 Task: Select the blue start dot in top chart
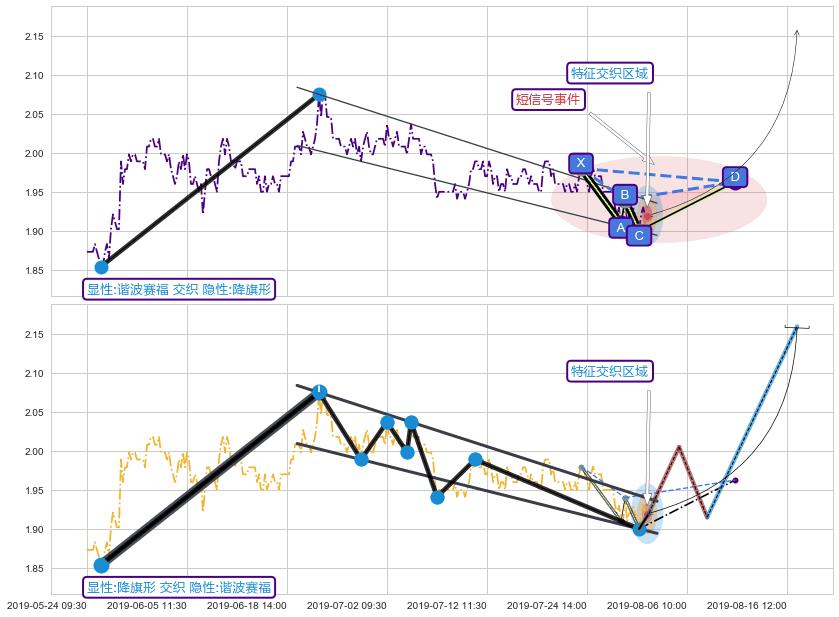click(x=101, y=267)
